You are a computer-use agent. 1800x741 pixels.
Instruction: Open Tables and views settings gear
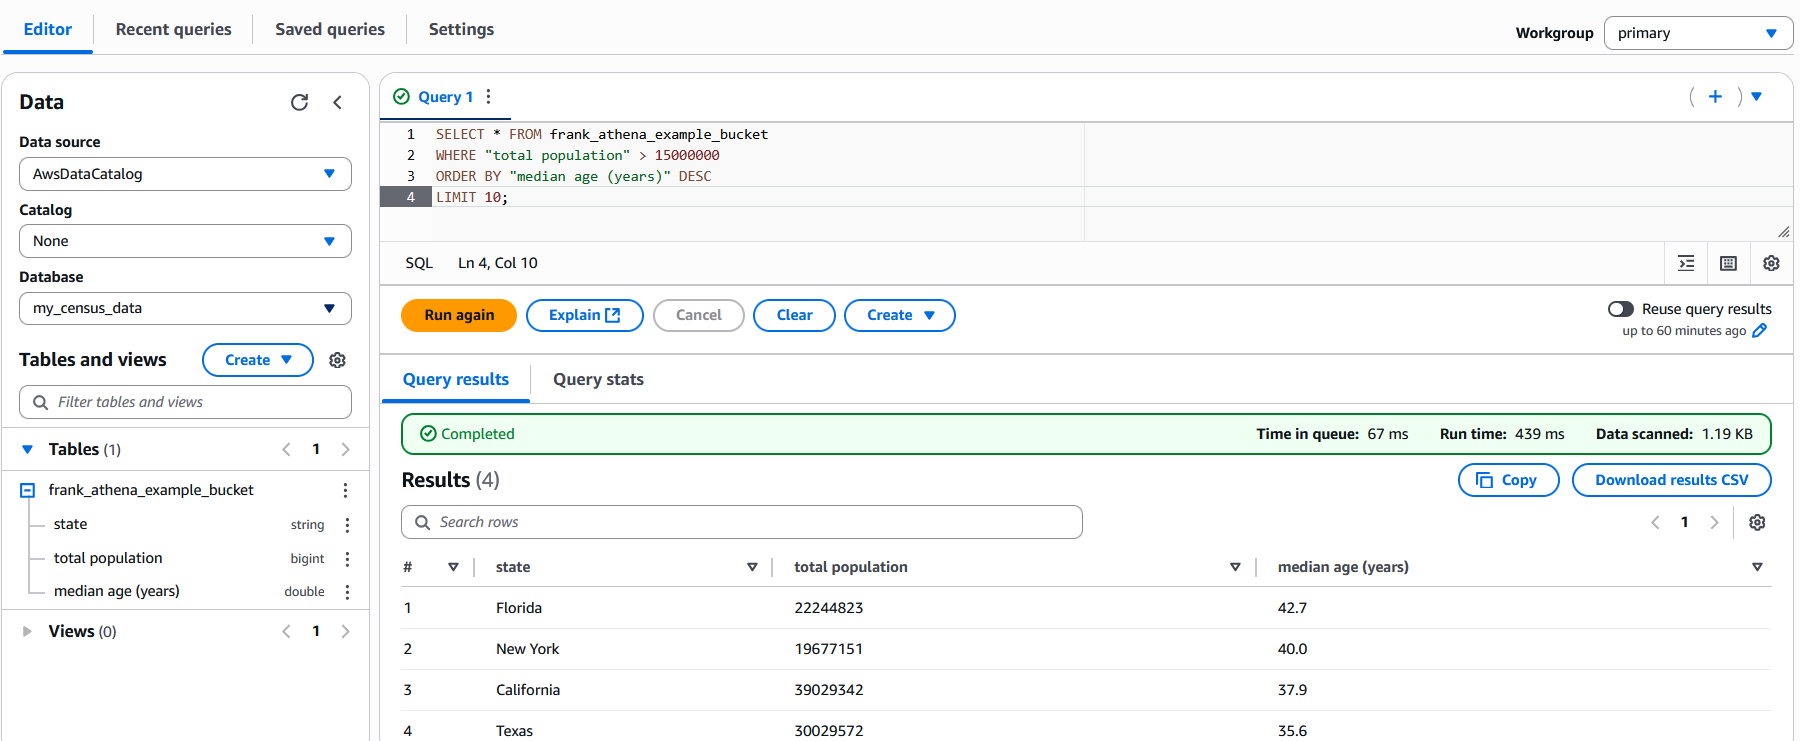338,360
